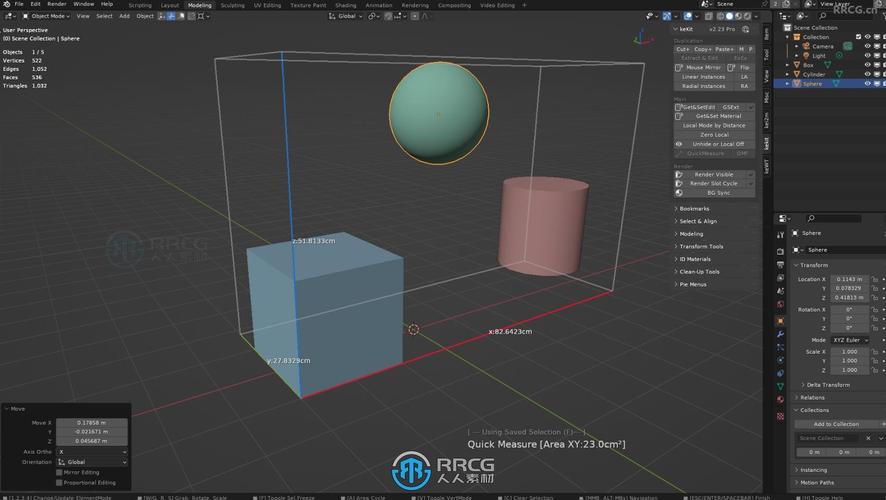The image size is (886, 500).
Task: Click the keKit settings icon beside v2.23 Pro
Action: [x=746, y=29]
